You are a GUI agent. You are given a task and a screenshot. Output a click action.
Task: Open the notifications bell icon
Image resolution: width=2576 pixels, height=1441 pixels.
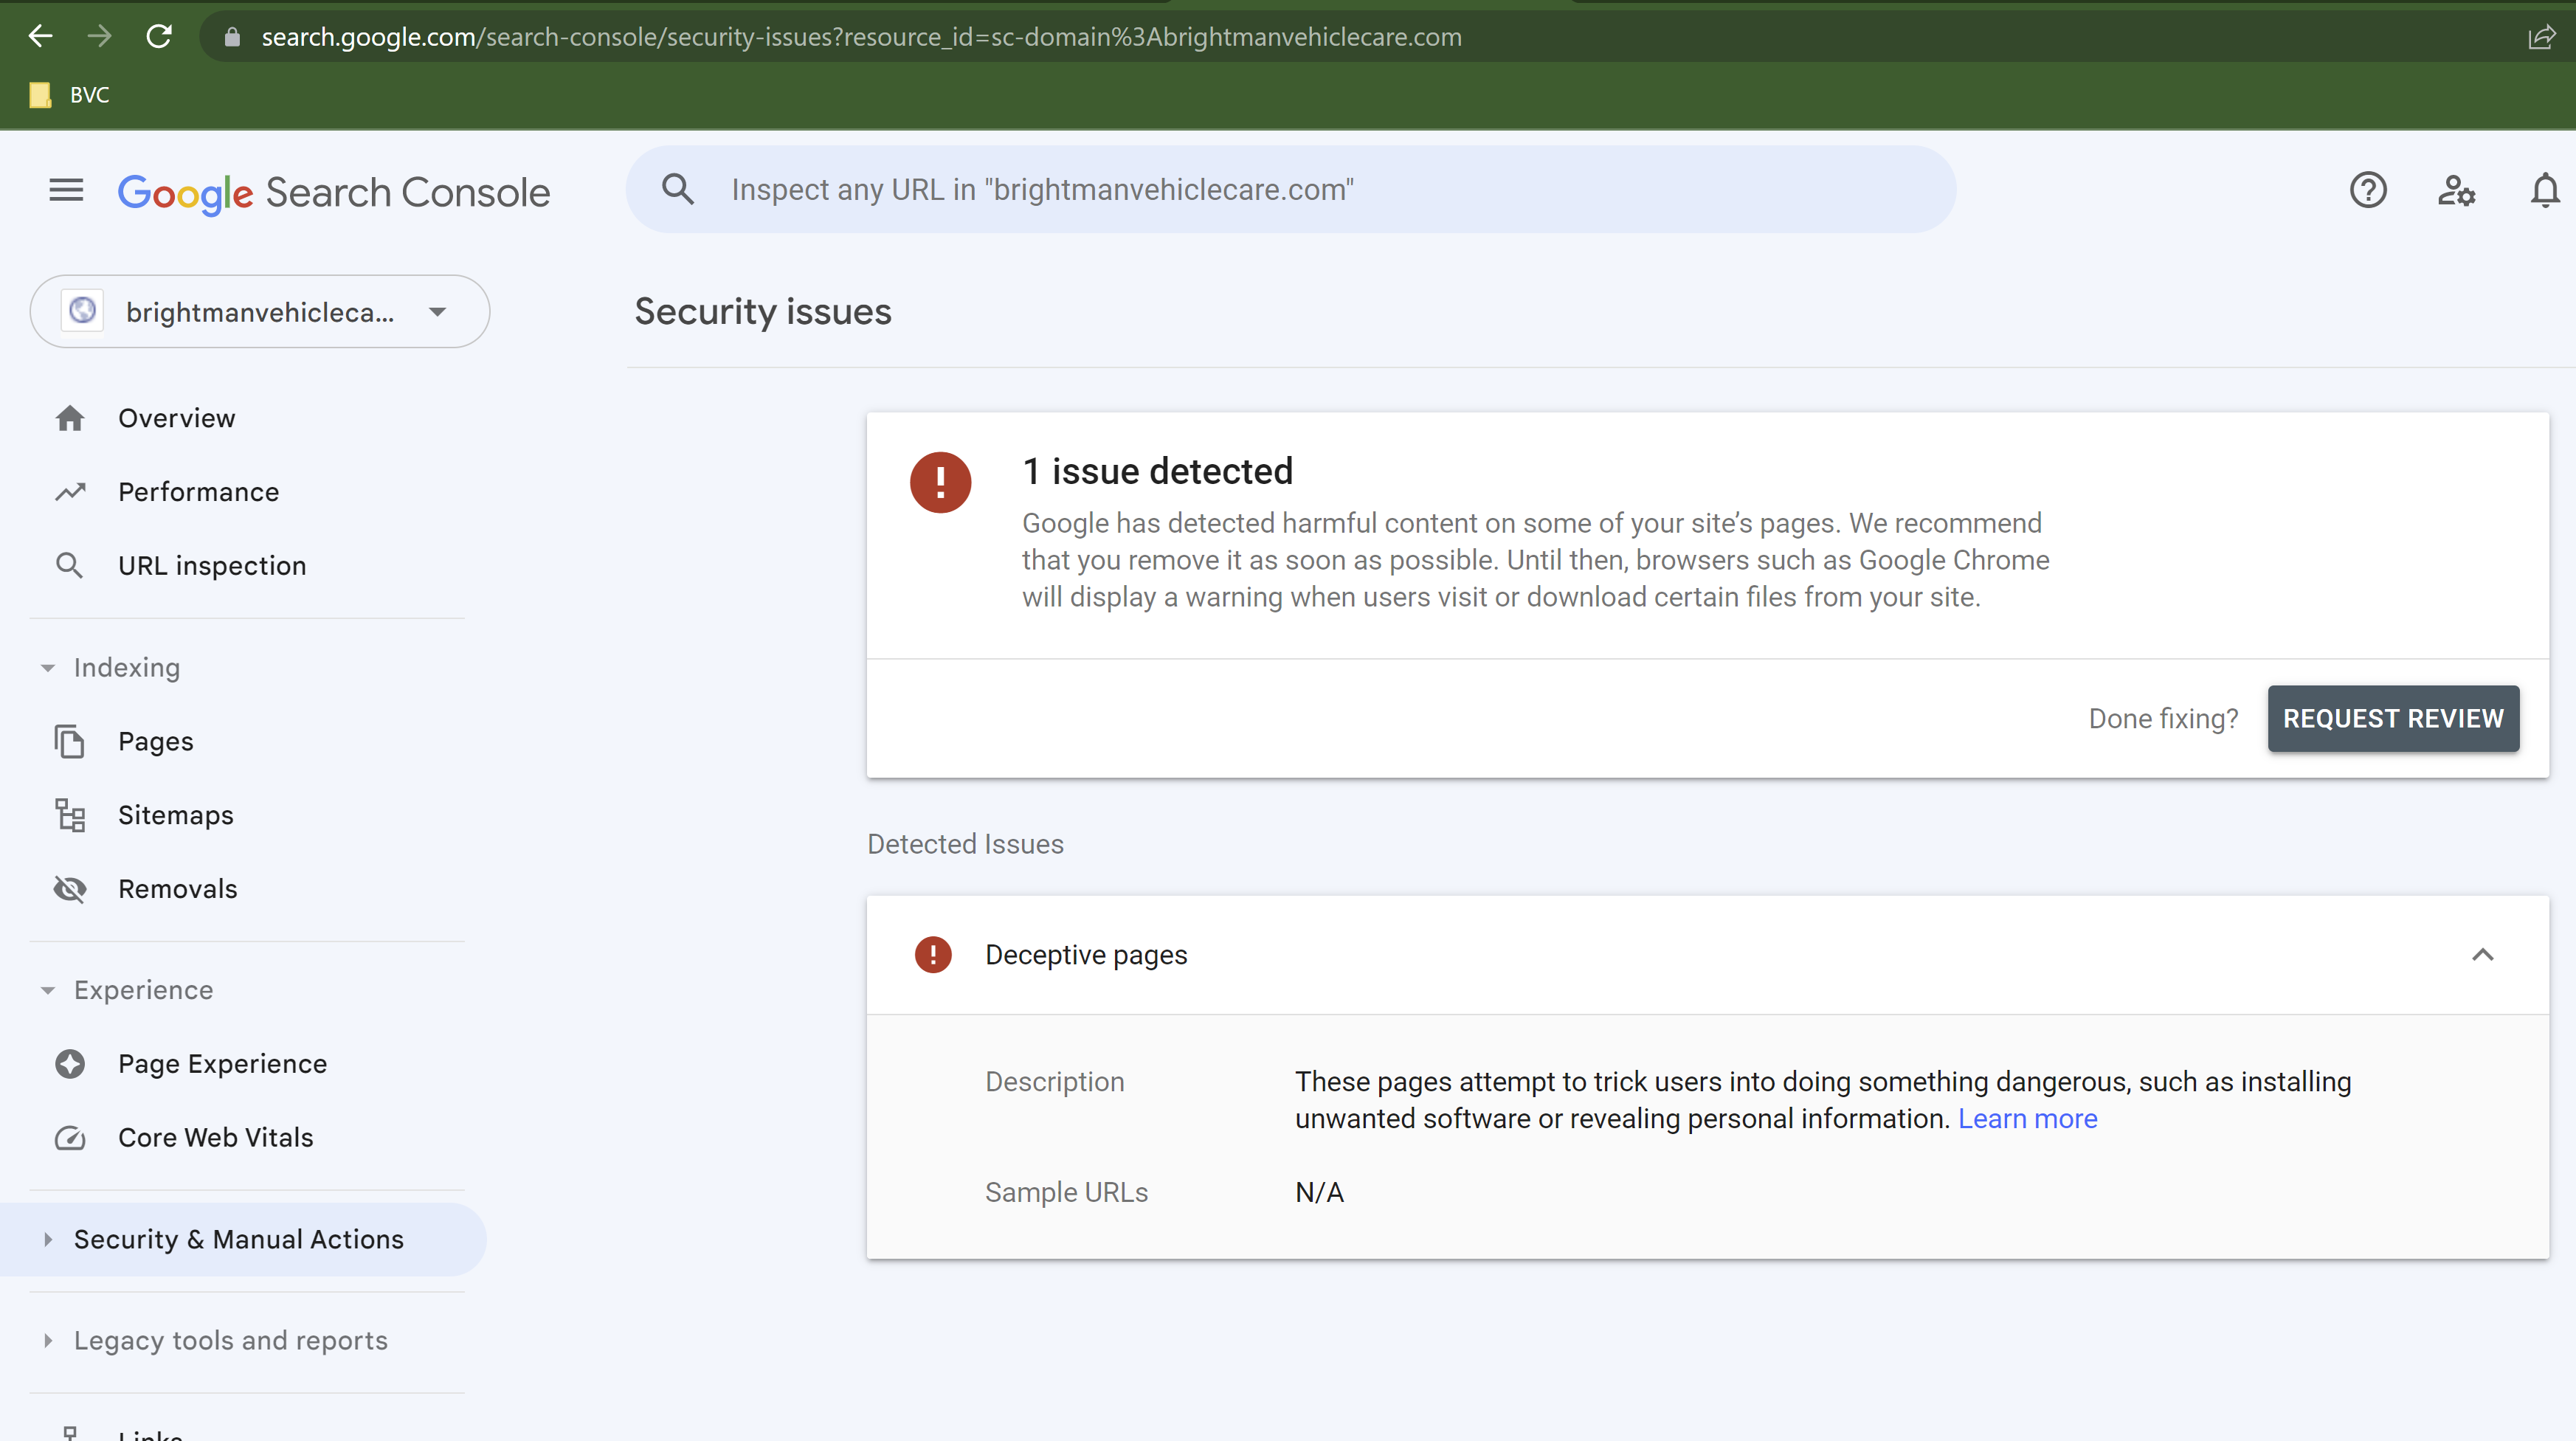(x=2544, y=190)
